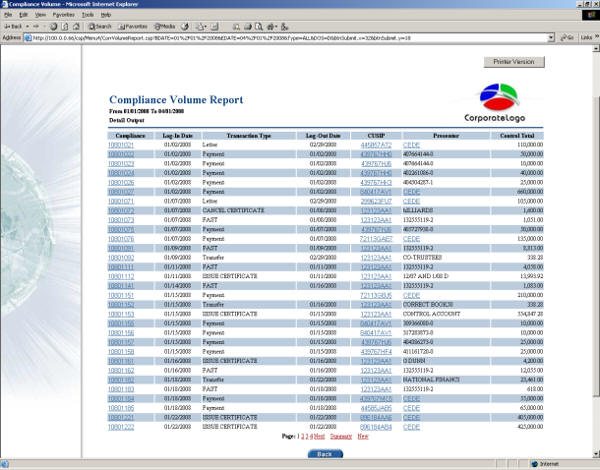Go to the Home page icon
Image resolution: width=600 pixels, height=470 pixels.
click(x=76, y=26)
